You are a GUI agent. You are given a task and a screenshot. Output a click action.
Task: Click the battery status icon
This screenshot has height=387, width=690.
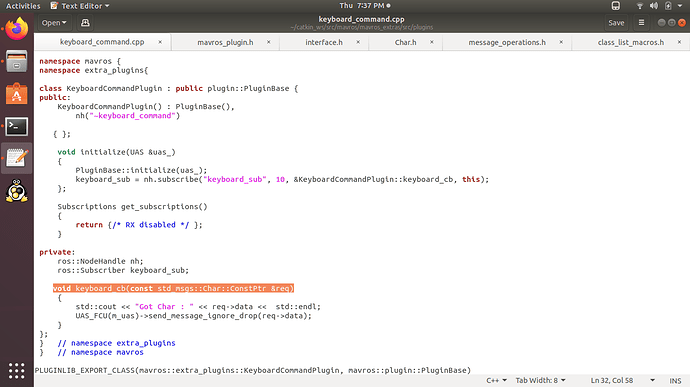(668, 6)
